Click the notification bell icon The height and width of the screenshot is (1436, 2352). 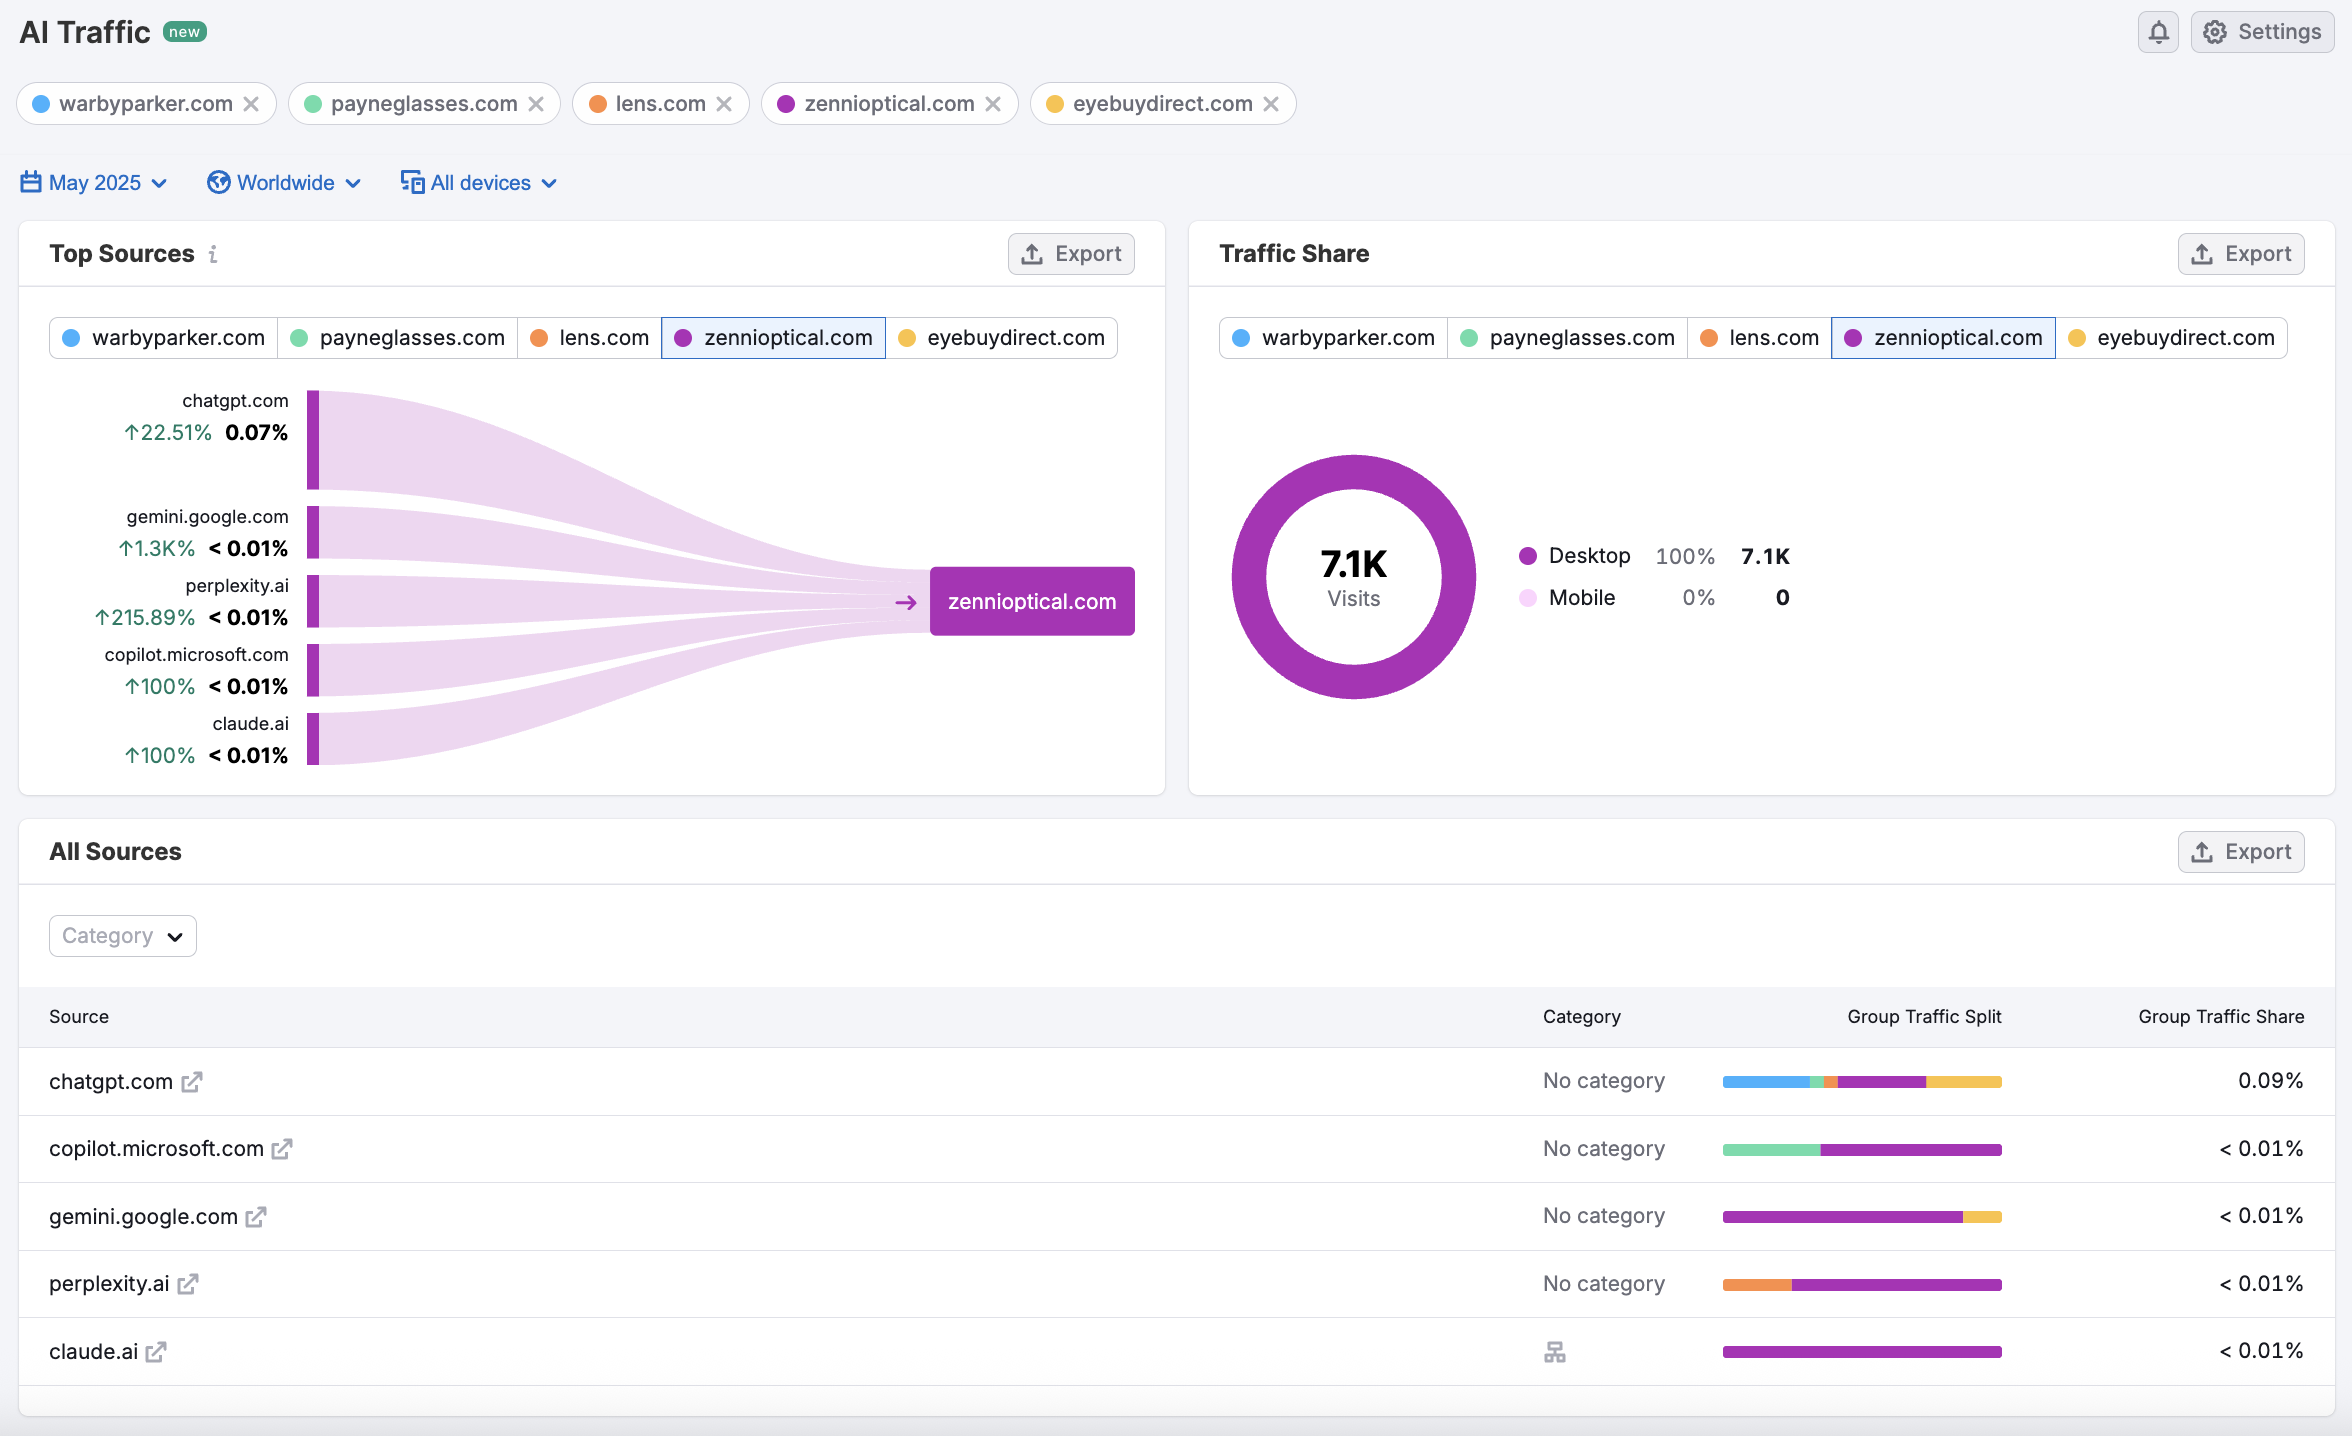(2158, 32)
